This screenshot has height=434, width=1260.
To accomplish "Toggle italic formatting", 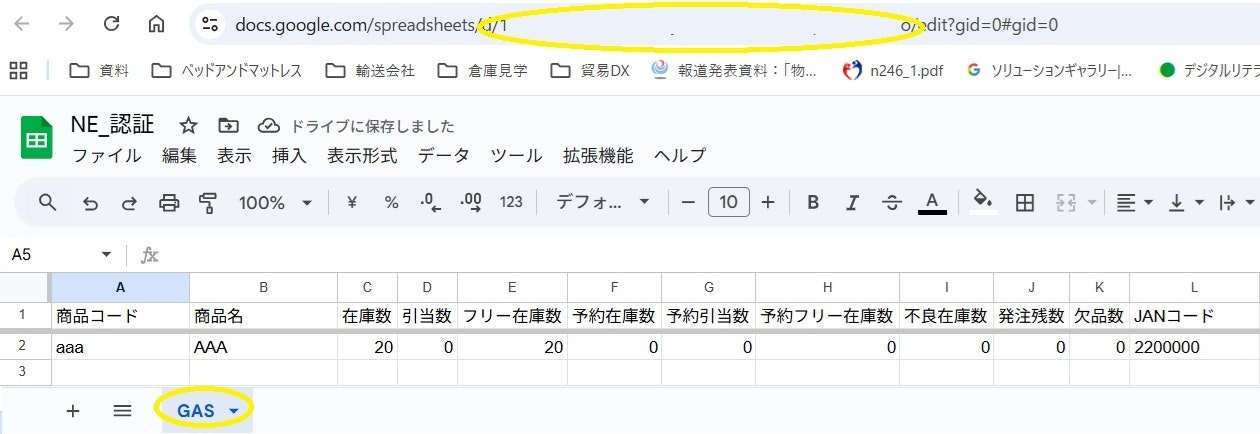I will click(852, 202).
